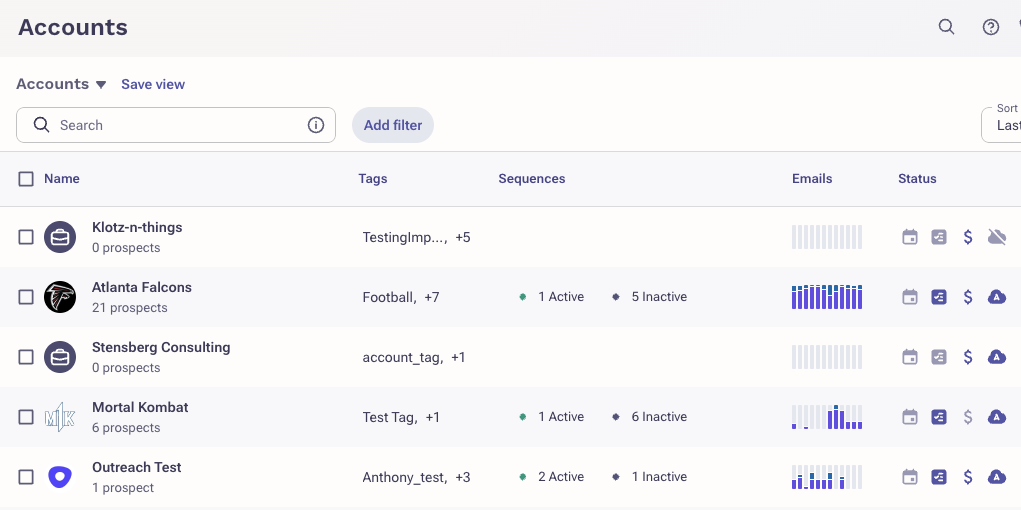Image resolution: width=1021 pixels, height=510 pixels.
Task: Select the Mortal Kombat row checkbox
Action: [x=26, y=417]
